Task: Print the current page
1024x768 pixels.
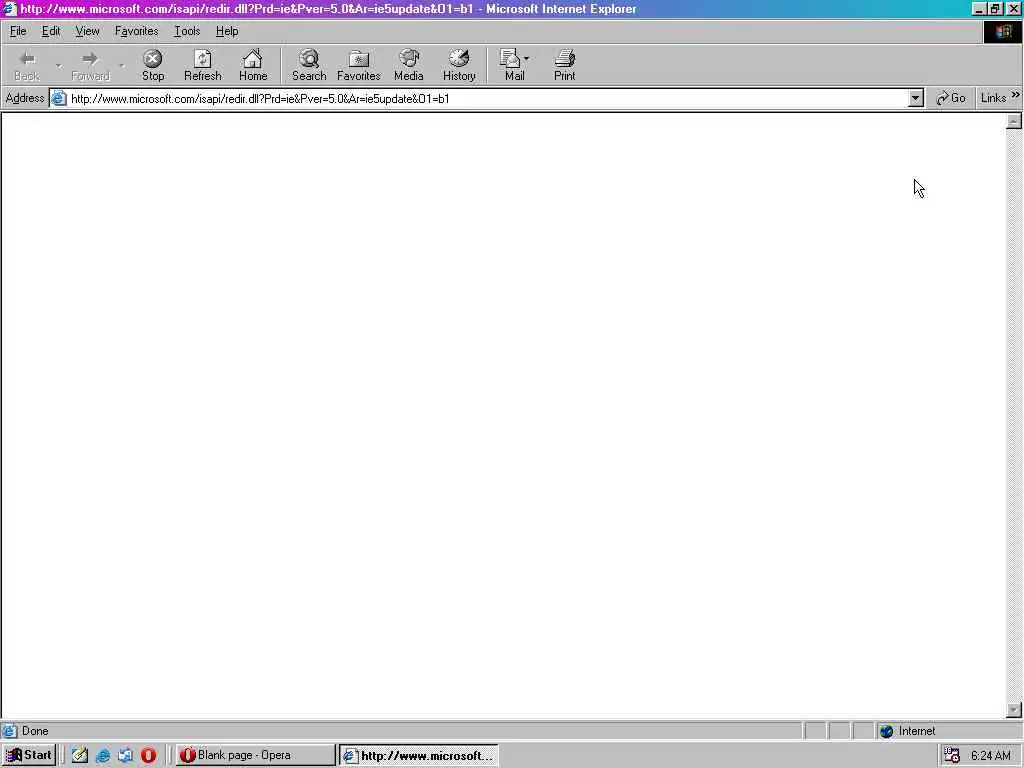Action: pos(564,65)
